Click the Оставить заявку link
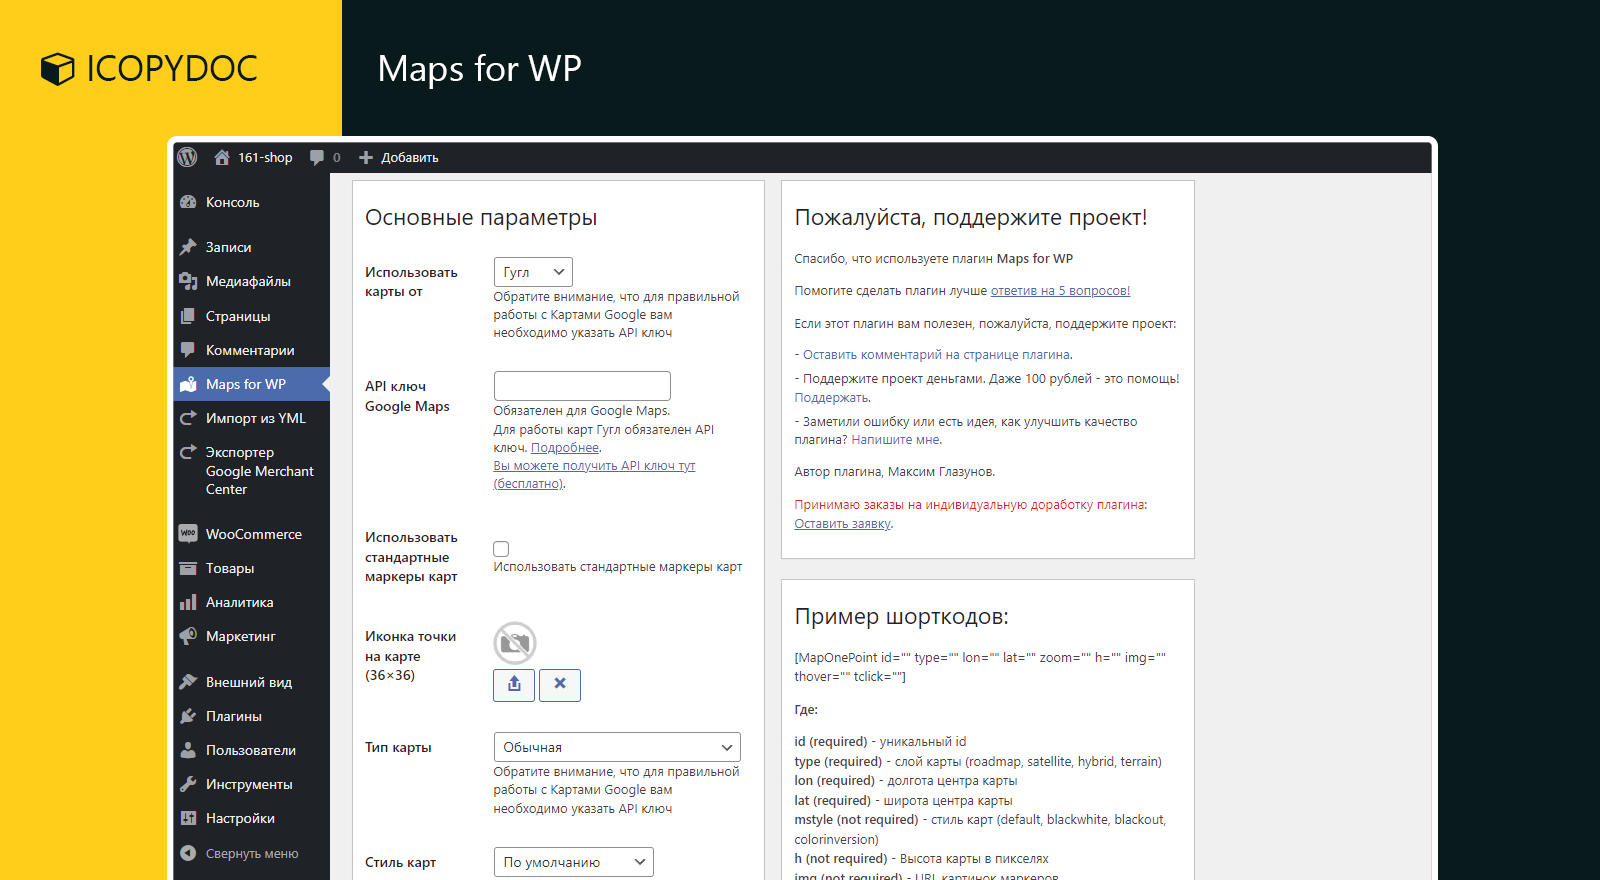 coord(842,524)
